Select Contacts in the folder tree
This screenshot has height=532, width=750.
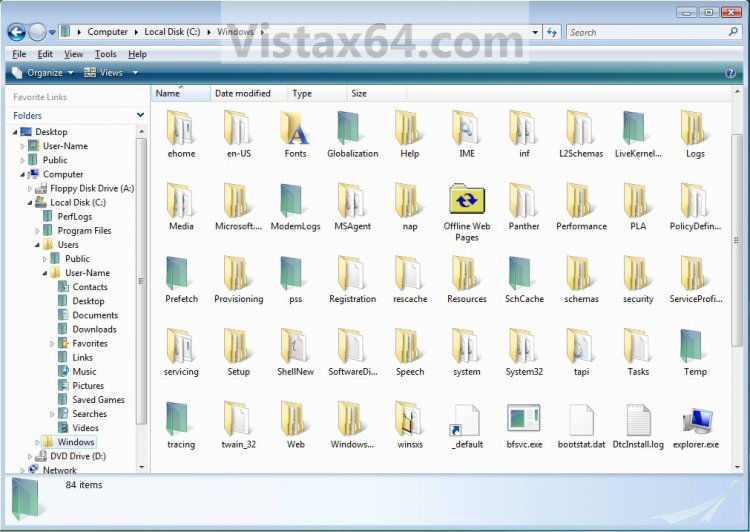[89, 287]
